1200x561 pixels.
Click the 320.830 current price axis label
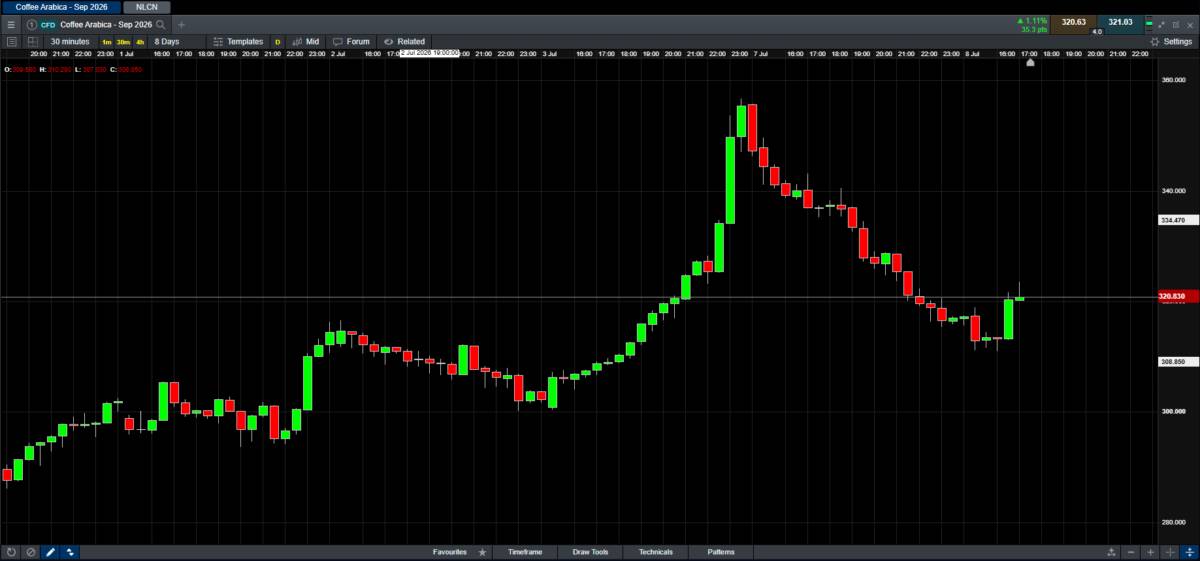pyautogui.click(x=1172, y=296)
